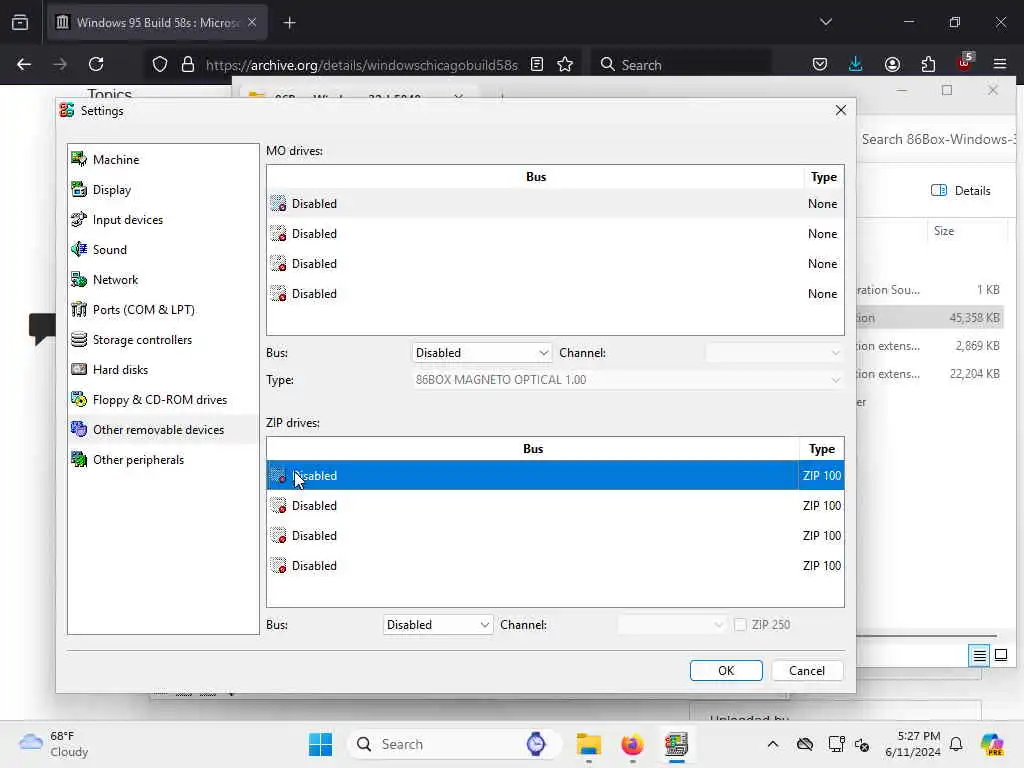Click the taskbar Search box
The height and width of the screenshot is (768, 1024).
[x=453, y=744]
